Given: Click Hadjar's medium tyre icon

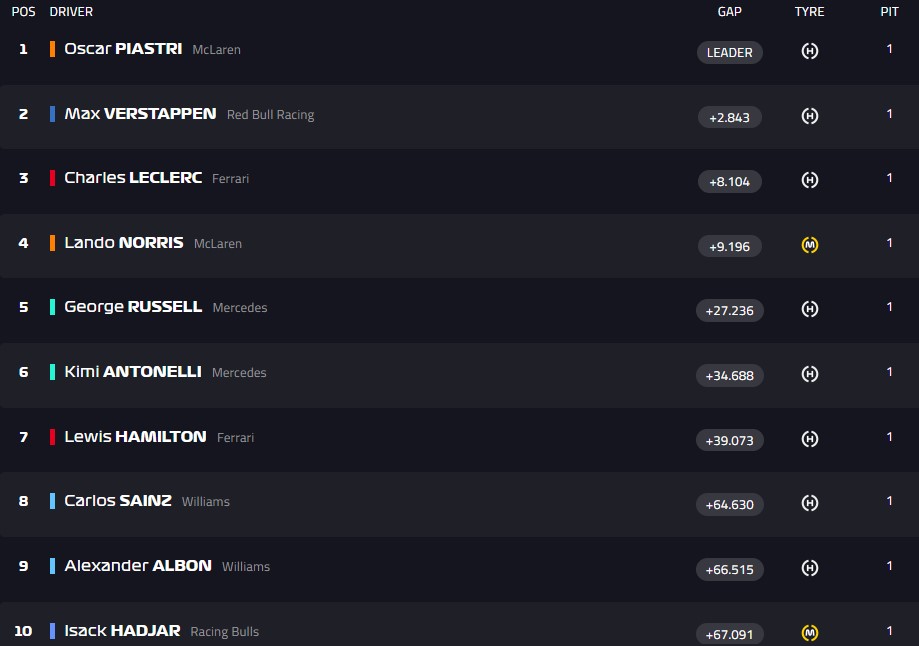Looking at the screenshot, I should [810, 632].
